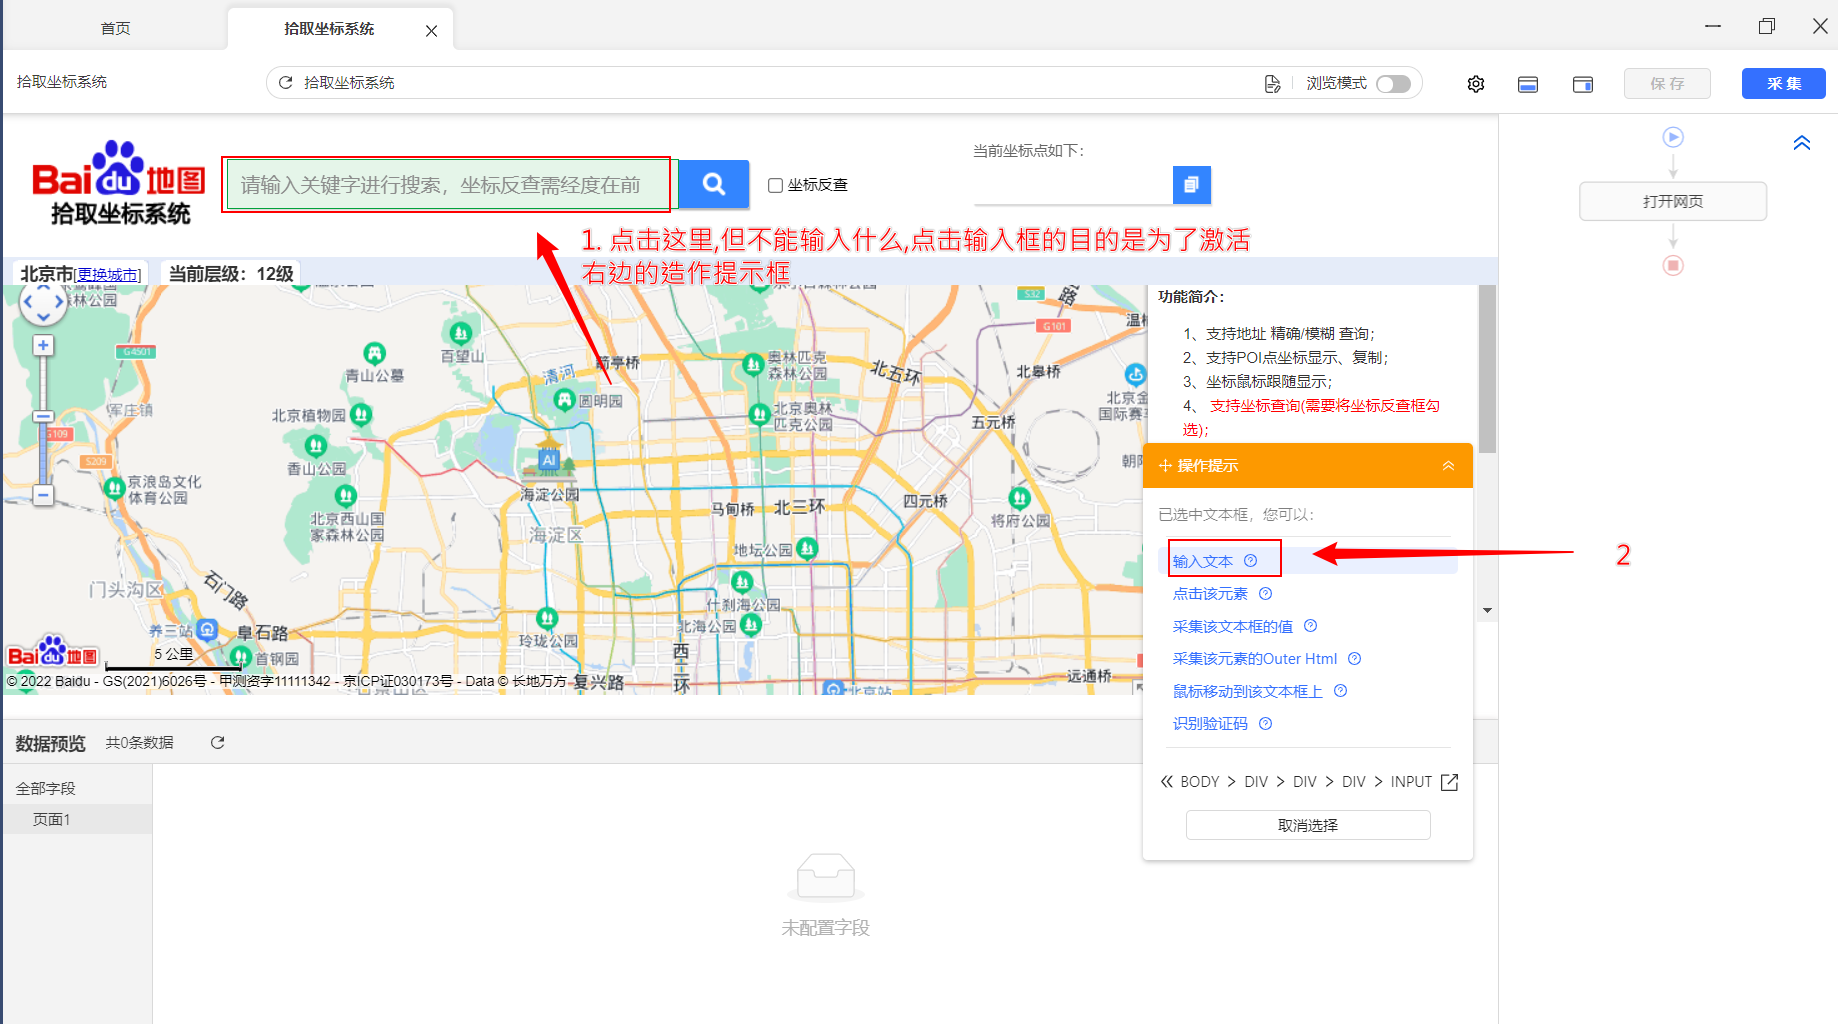1838x1024 pixels.
Task: Click the 百望山 park marker on the map
Action: pos(461,332)
